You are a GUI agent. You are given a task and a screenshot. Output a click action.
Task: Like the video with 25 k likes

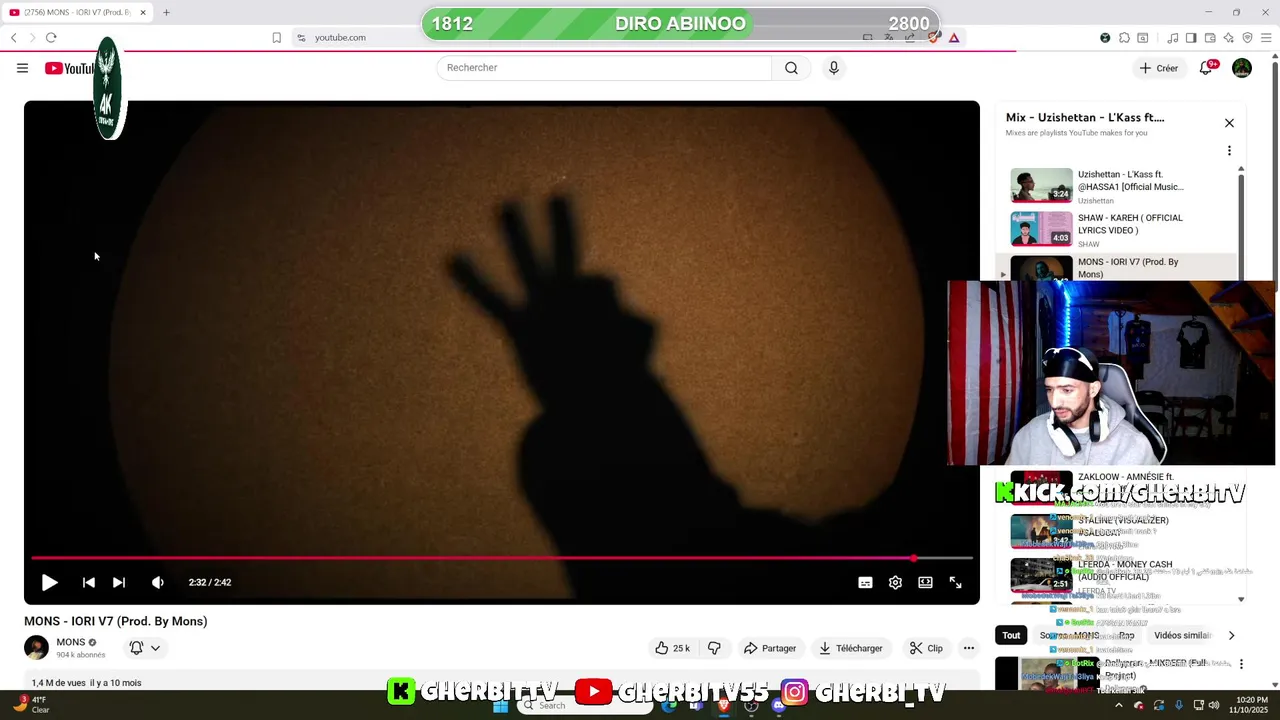click(x=672, y=648)
